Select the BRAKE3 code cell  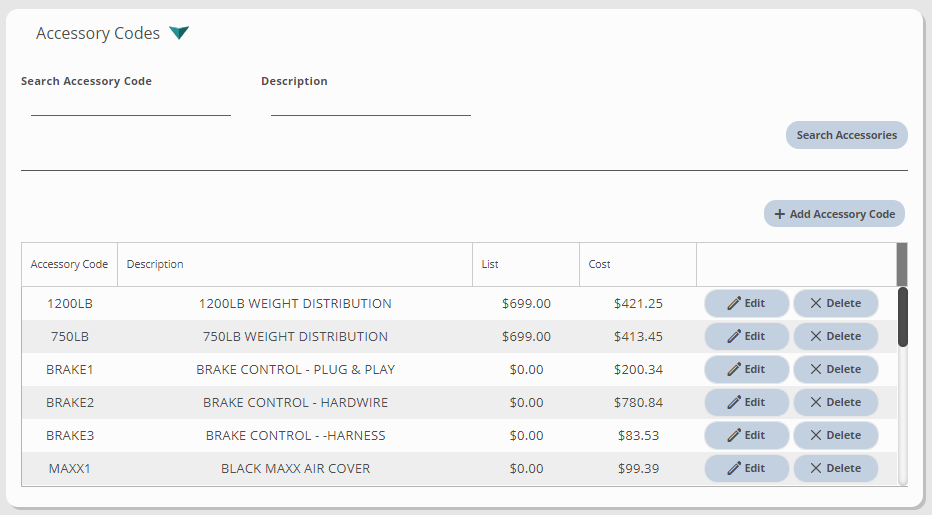click(x=70, y=435)
